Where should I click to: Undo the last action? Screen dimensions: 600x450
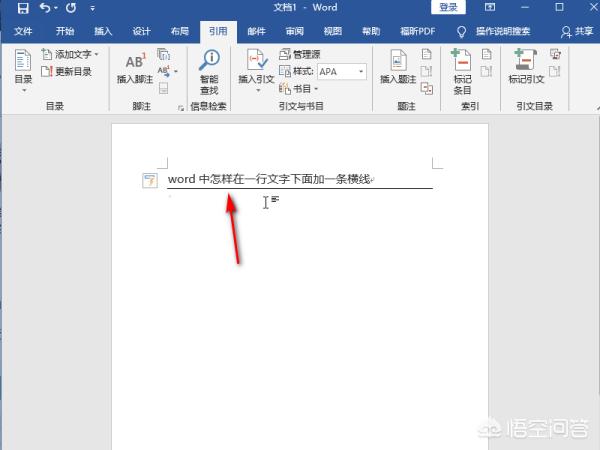point(45,8)
